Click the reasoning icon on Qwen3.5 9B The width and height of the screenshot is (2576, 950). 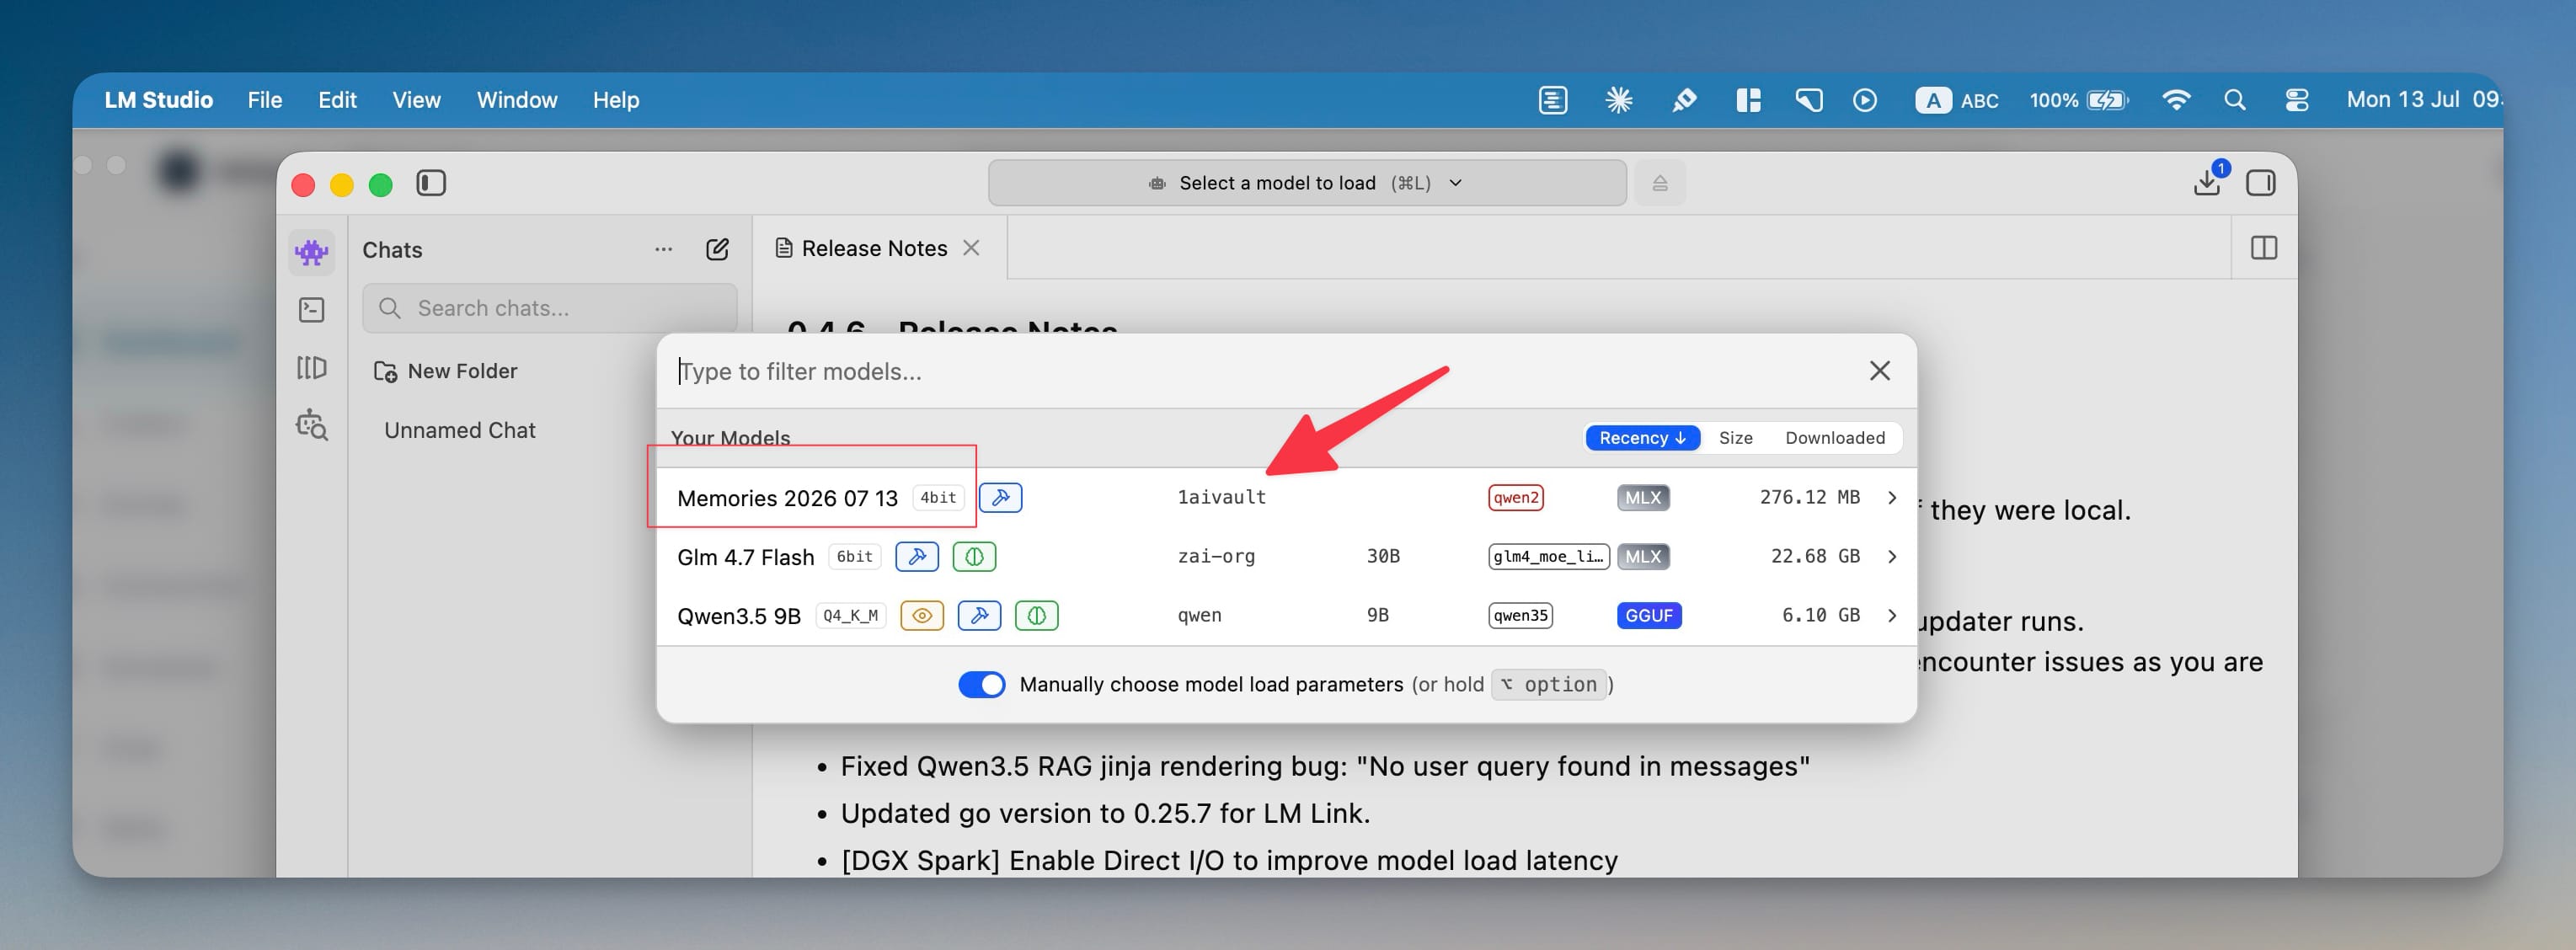1037,615
